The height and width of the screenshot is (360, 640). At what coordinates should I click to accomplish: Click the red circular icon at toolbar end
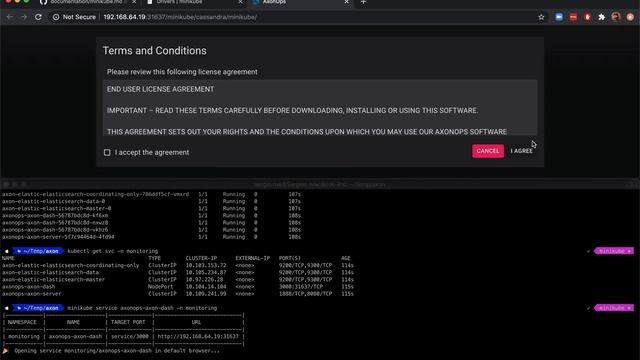tap(630, 17)
